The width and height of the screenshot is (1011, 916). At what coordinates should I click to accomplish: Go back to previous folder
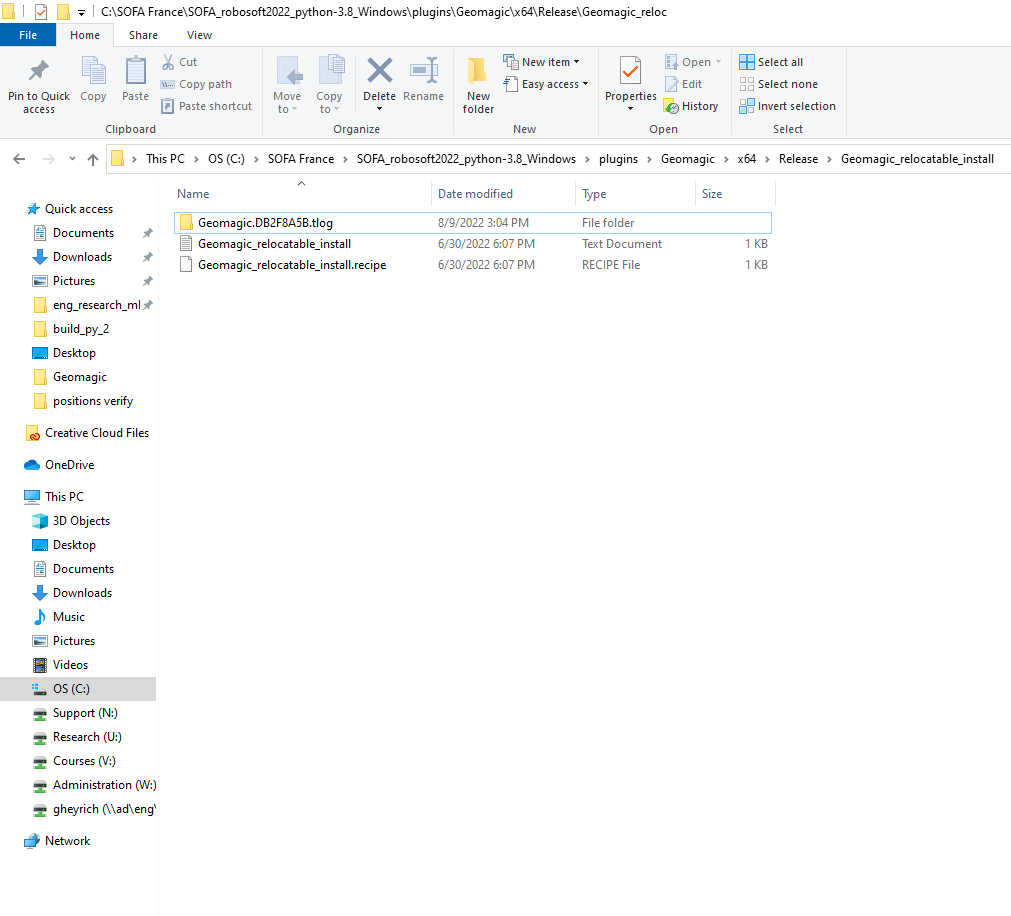coord(19,159)
